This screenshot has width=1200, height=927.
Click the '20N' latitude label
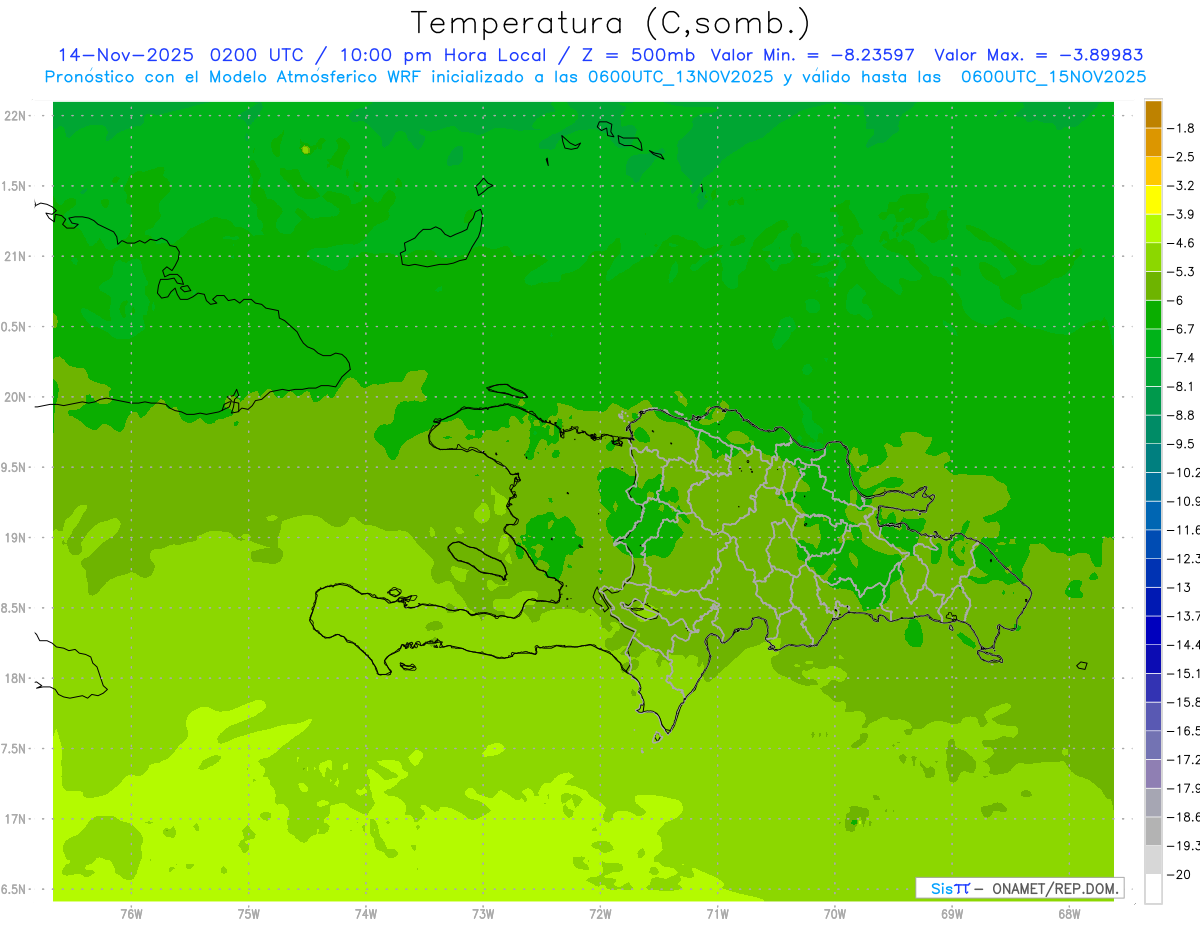[x=17, y=397]
